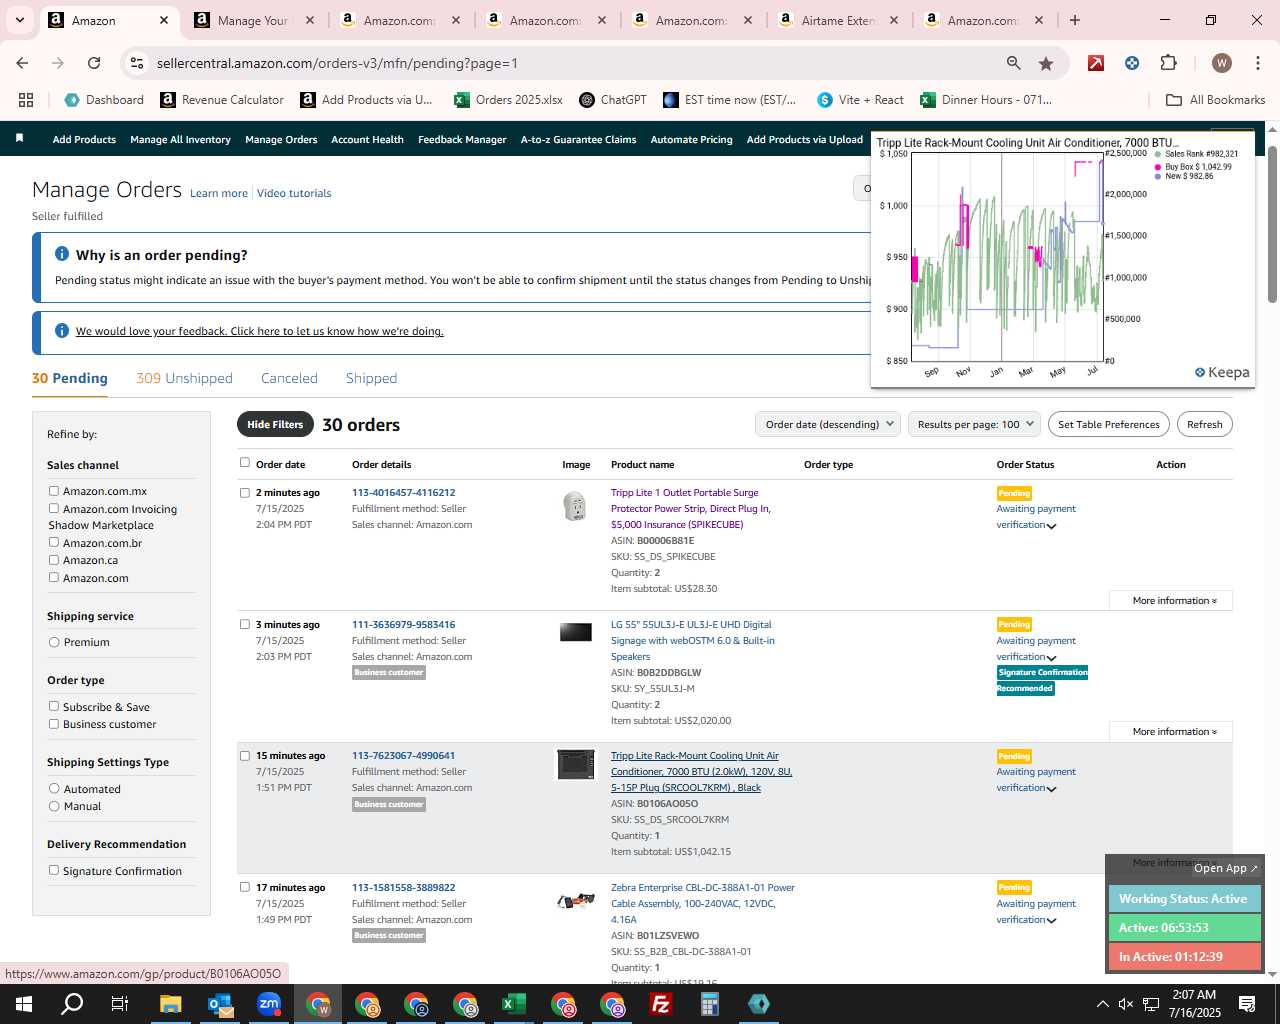
Task: Open the bookmarks apps grid icon
Action: click(26, 100)
